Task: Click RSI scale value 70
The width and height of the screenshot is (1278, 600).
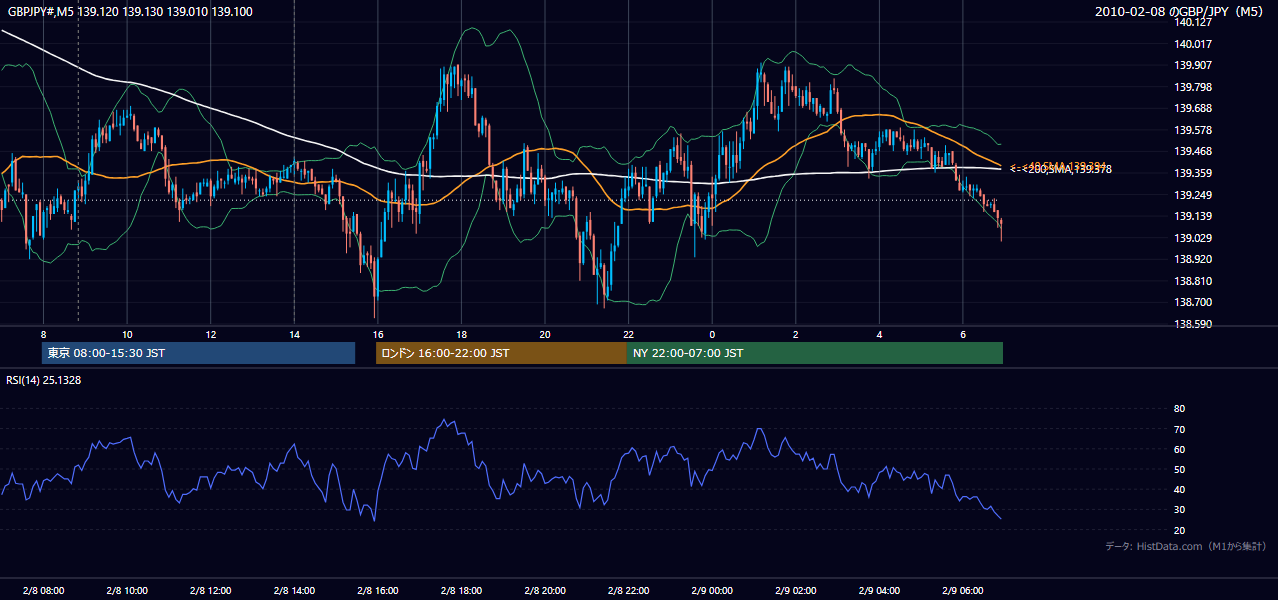Action: coord(1180,429)
